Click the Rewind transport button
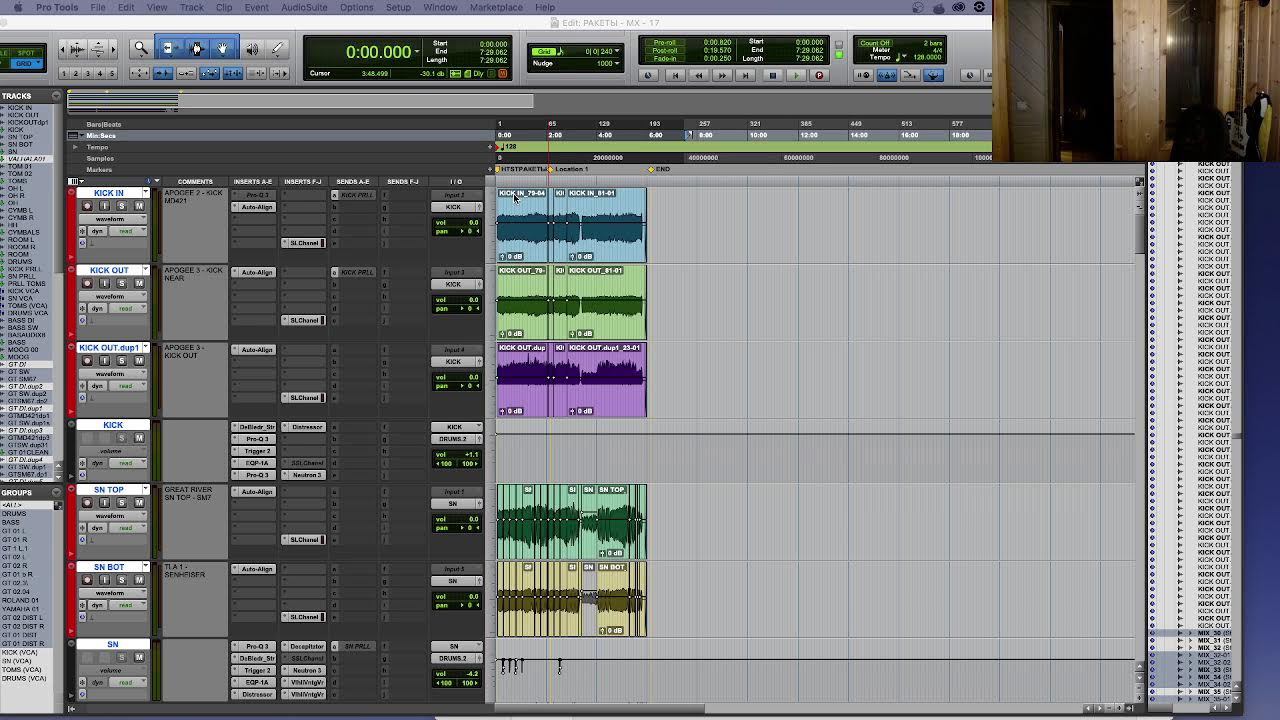Screen dimensions: 1280x720 tap(698, 75)
